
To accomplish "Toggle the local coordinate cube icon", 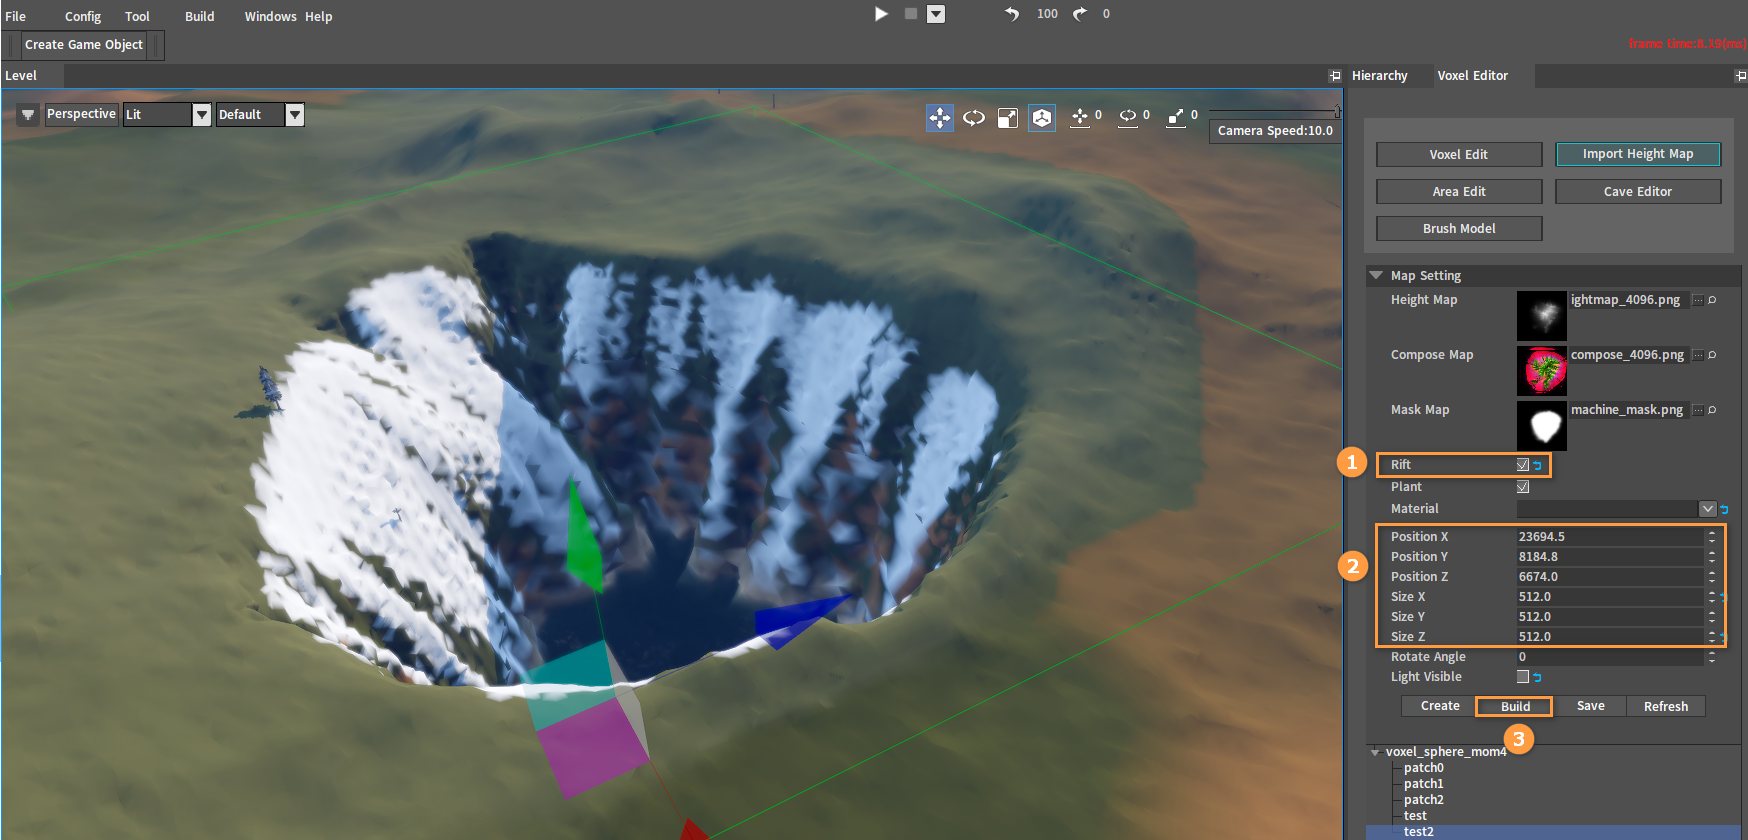I will coord(1042,118).
